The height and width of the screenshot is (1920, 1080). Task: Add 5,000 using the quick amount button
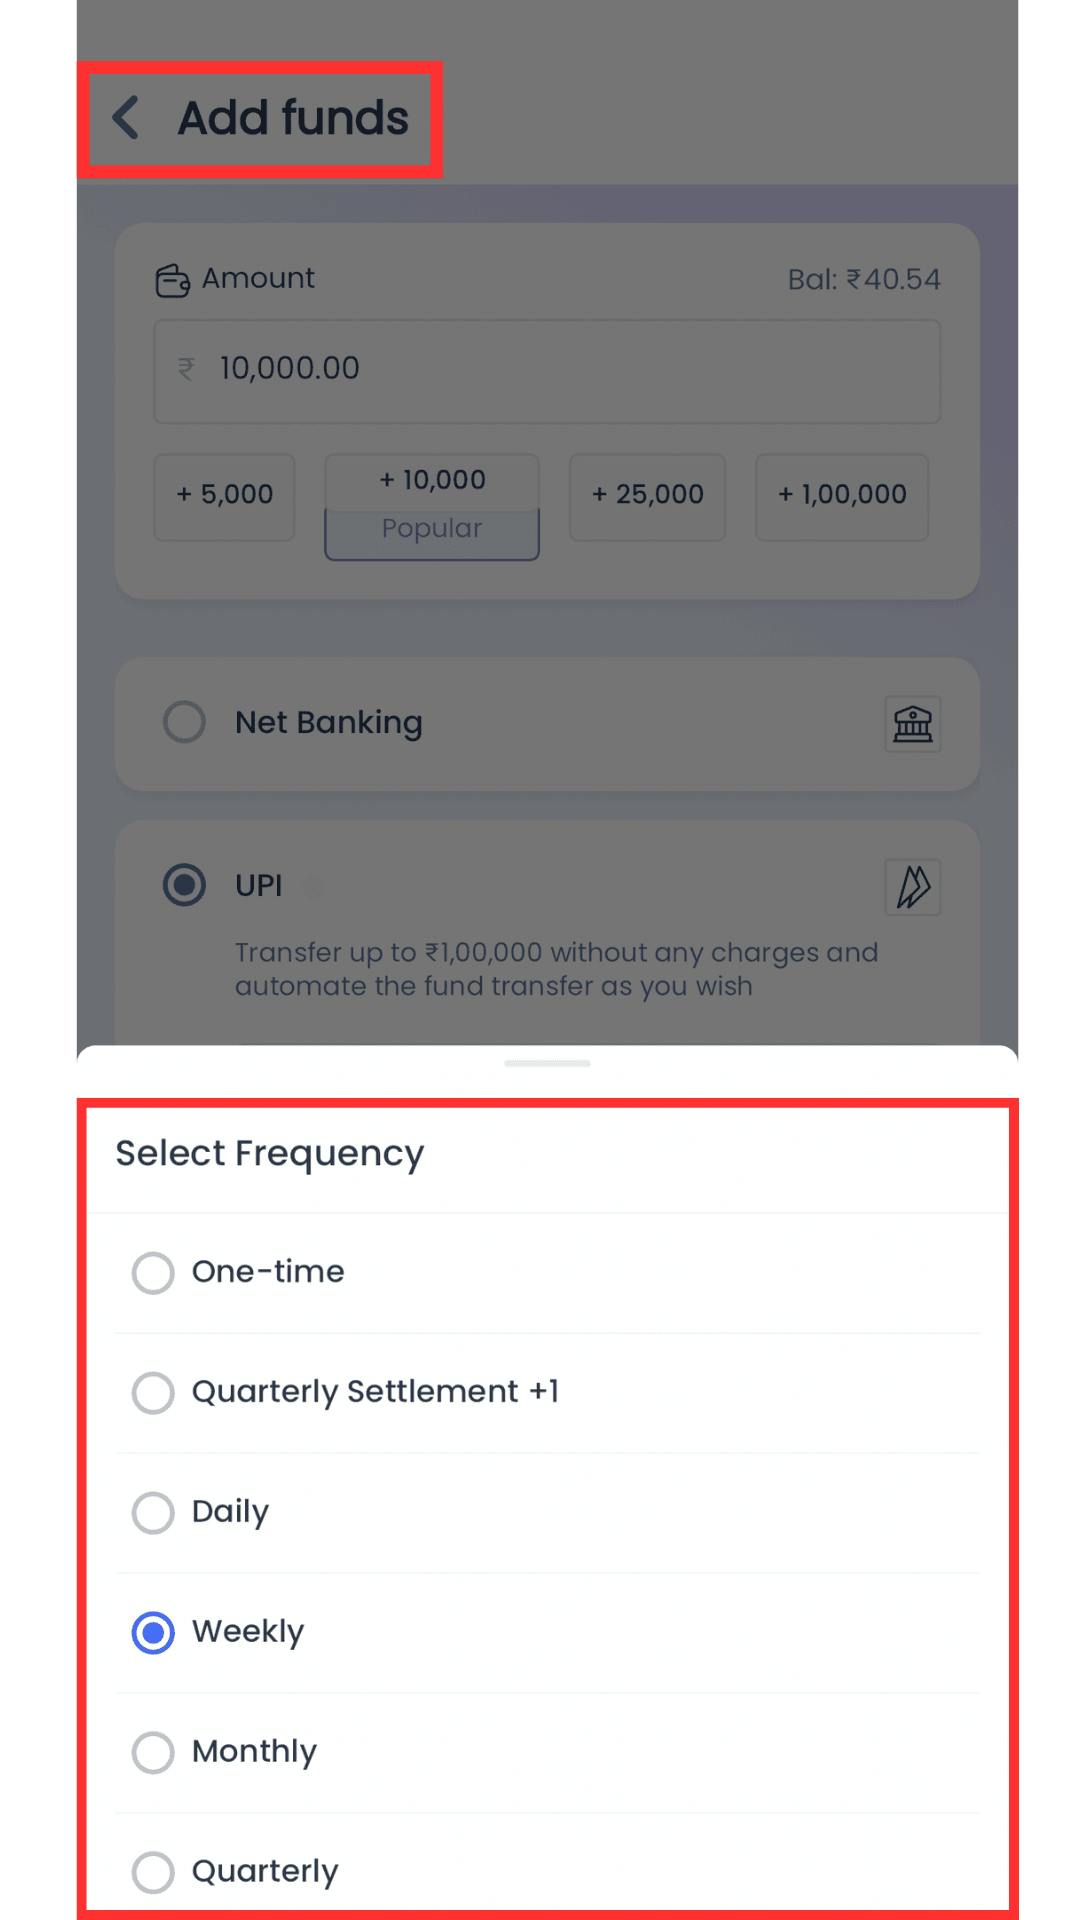point(224,496)
